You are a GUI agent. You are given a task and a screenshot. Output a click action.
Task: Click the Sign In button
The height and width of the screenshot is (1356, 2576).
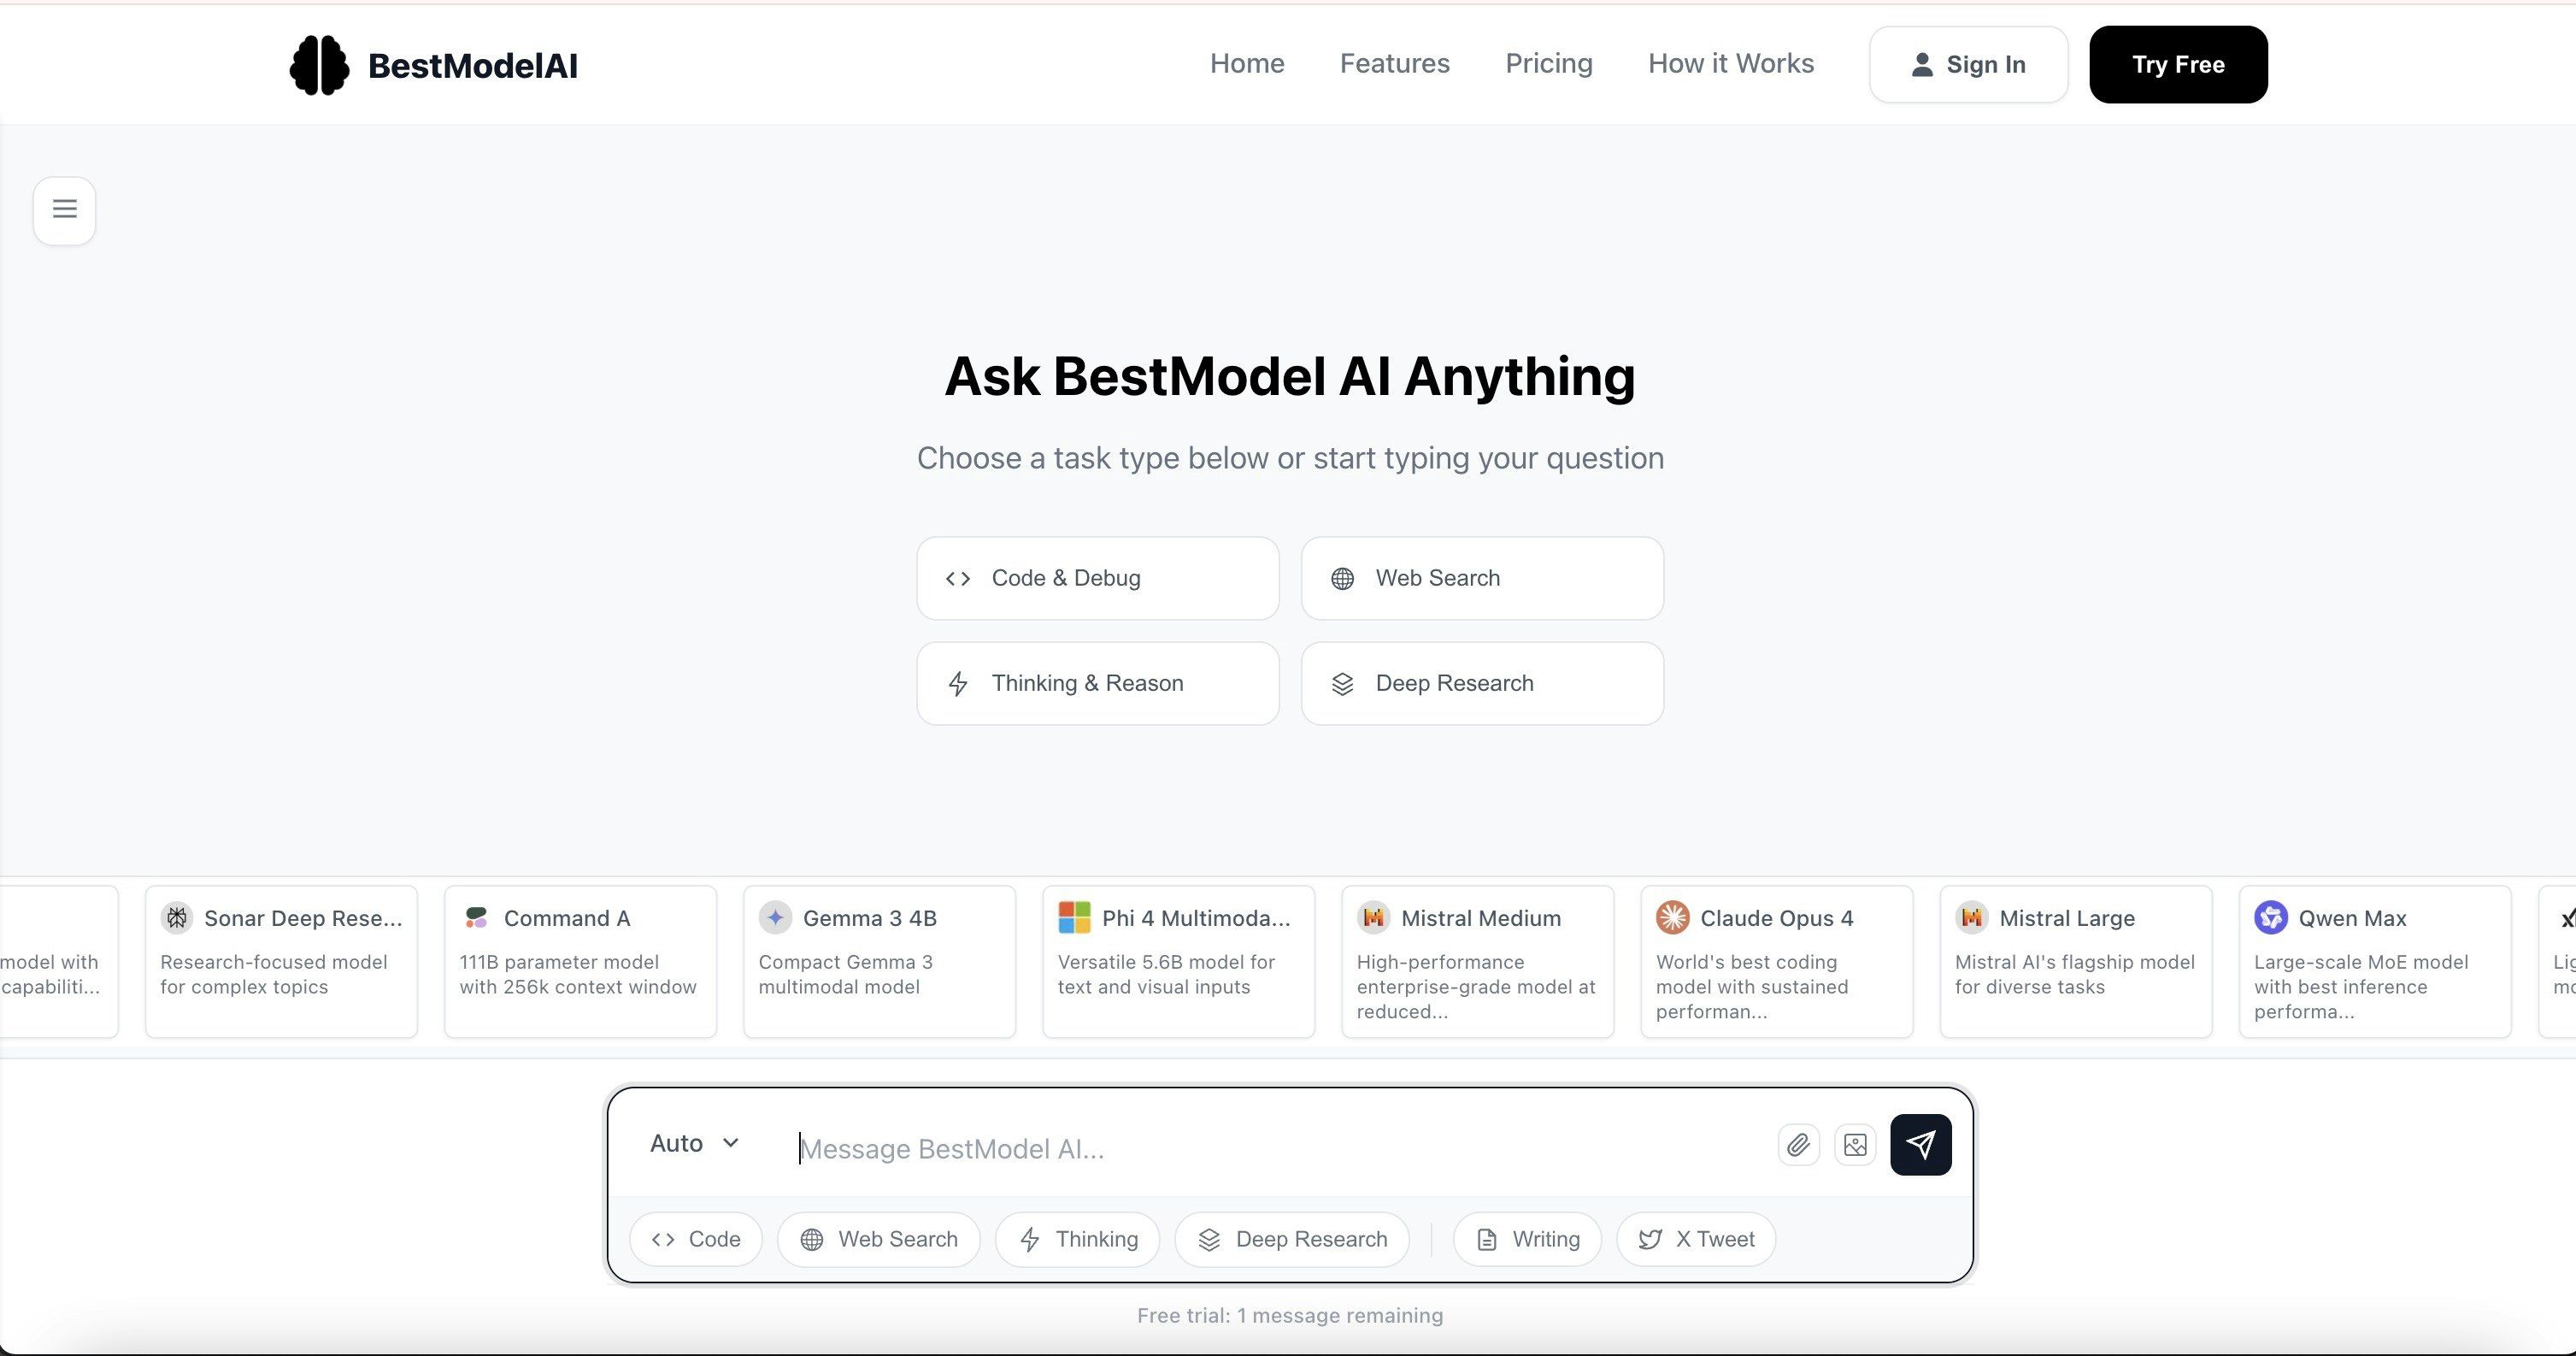pyautogui.click(x=1968, y=64)
